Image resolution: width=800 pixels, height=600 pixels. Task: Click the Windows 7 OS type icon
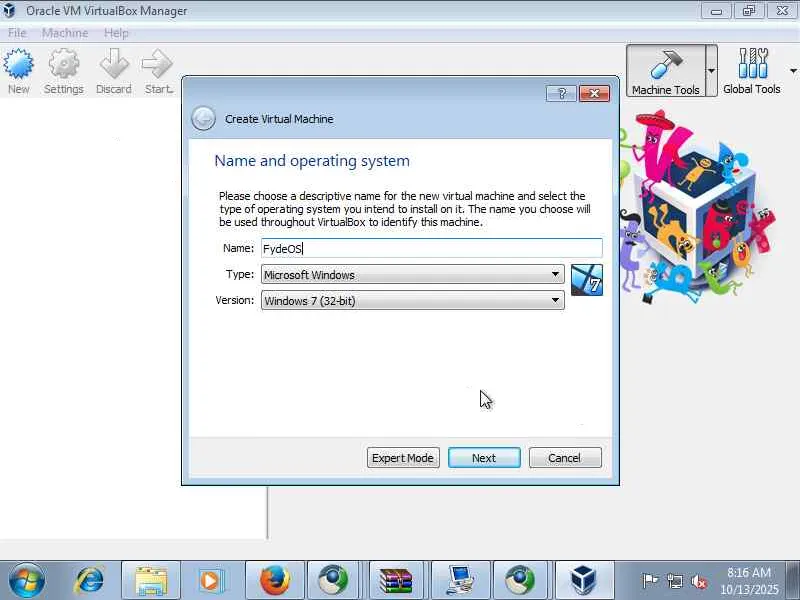click(x=587, y=280)
